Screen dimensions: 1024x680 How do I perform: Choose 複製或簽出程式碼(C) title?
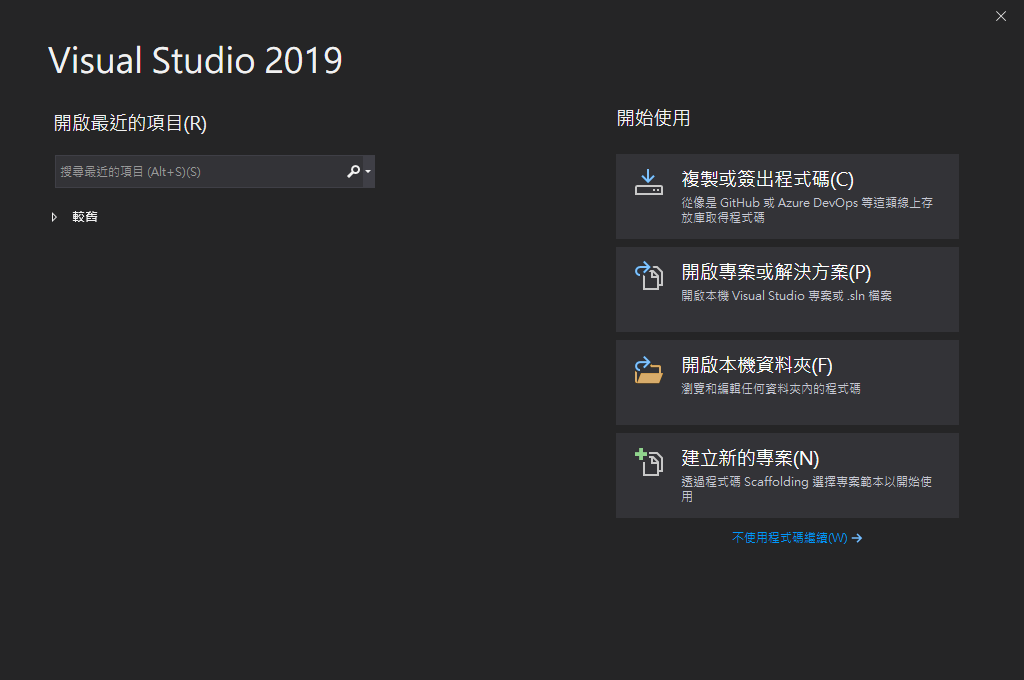[767, 179]
